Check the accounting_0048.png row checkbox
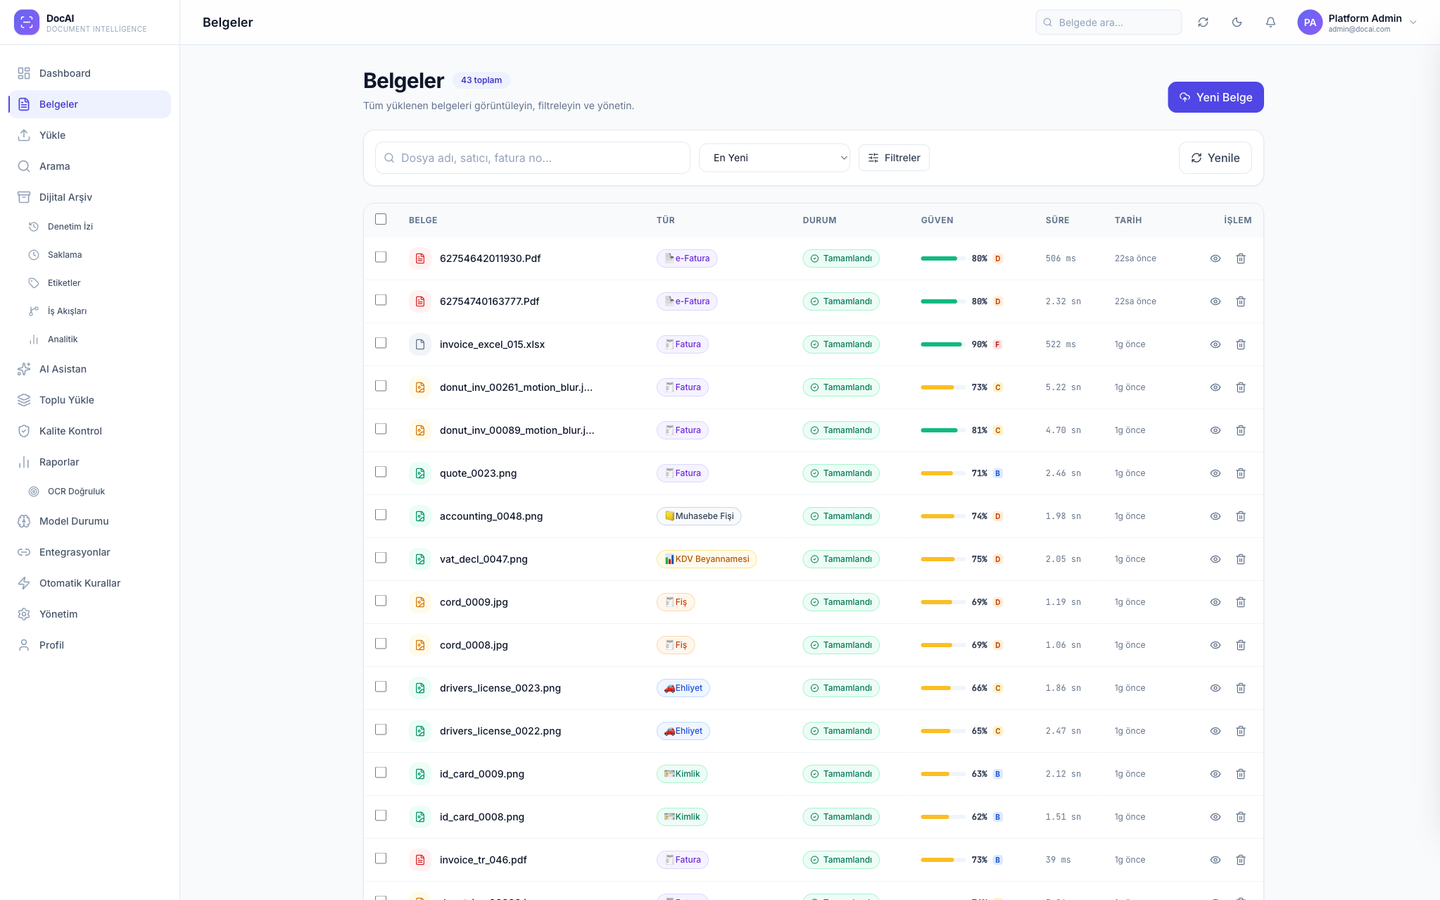Screen dimensions: 1440x900 381,515
